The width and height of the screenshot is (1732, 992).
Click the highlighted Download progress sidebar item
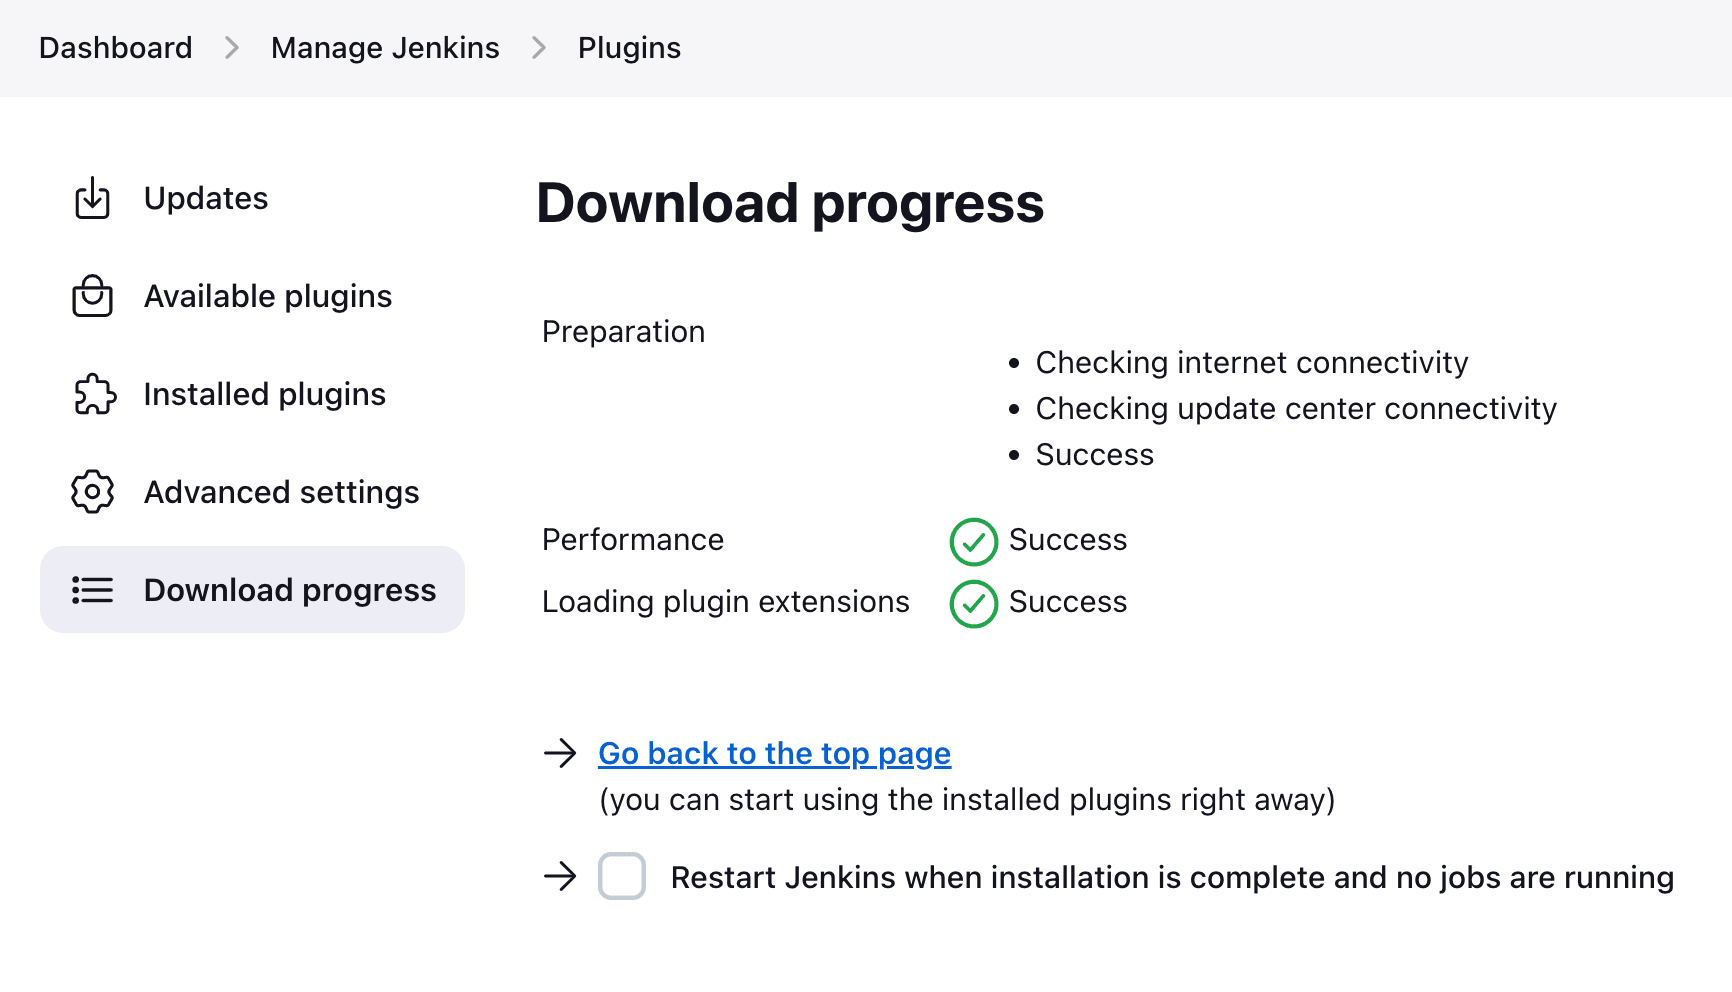(290, 590)
